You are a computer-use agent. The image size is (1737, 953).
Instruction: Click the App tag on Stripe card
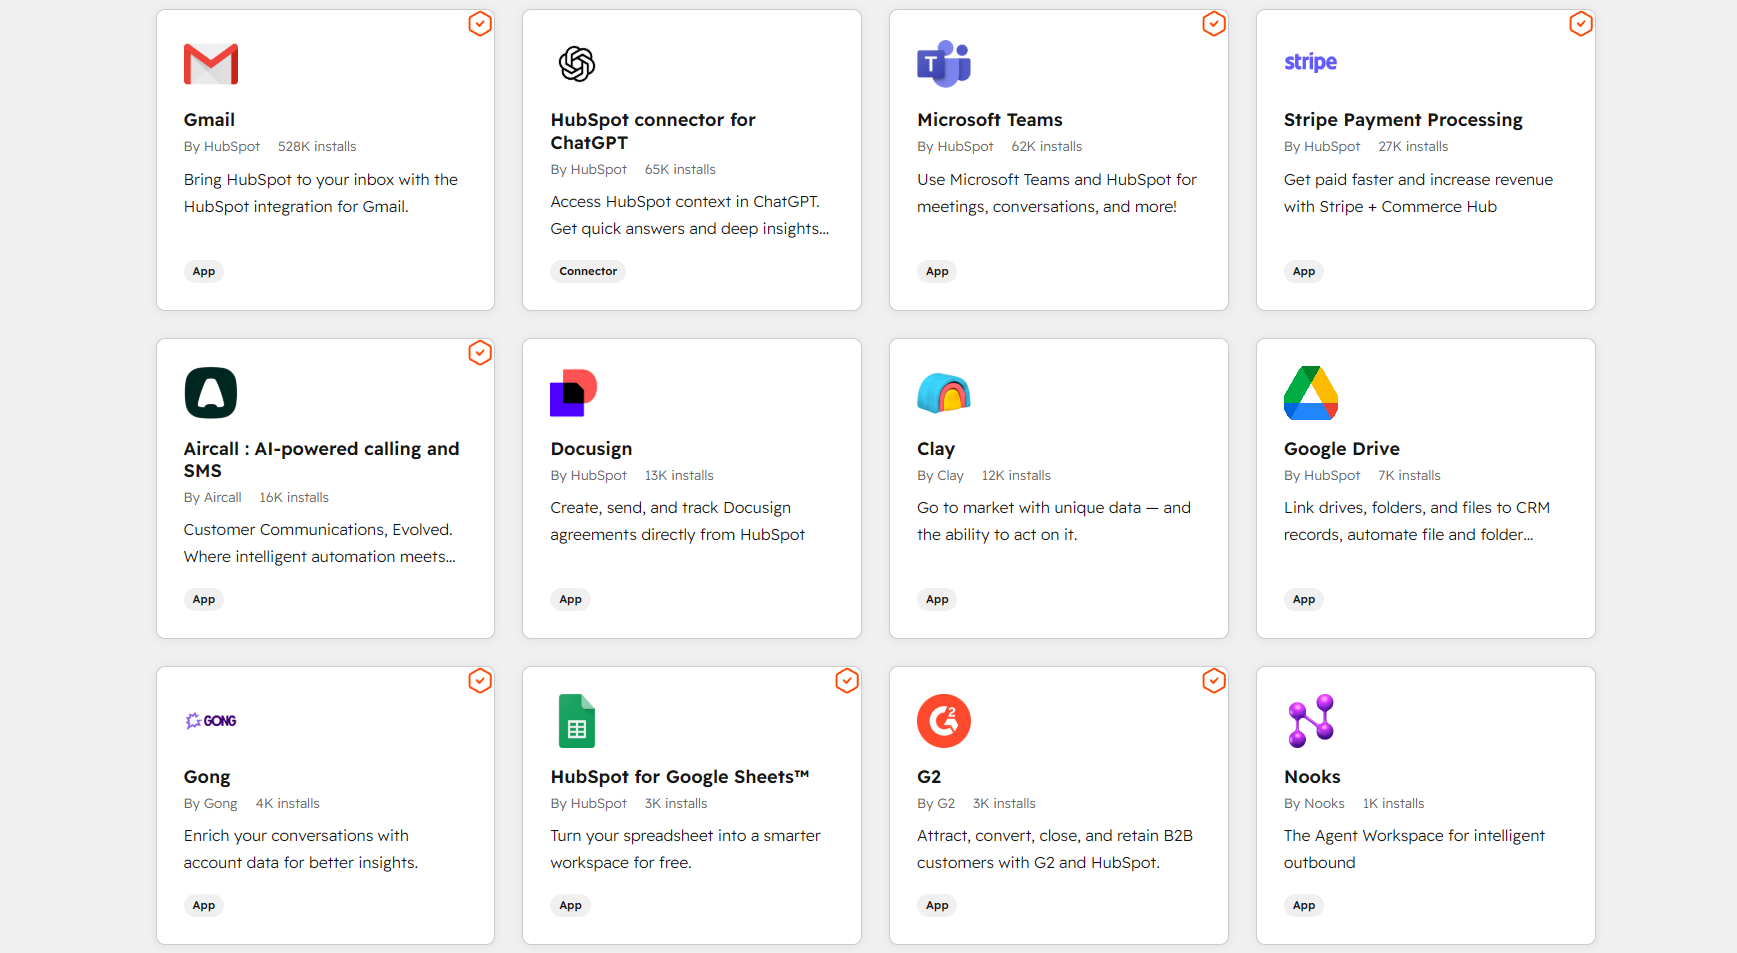click(x=1304, y=271)
